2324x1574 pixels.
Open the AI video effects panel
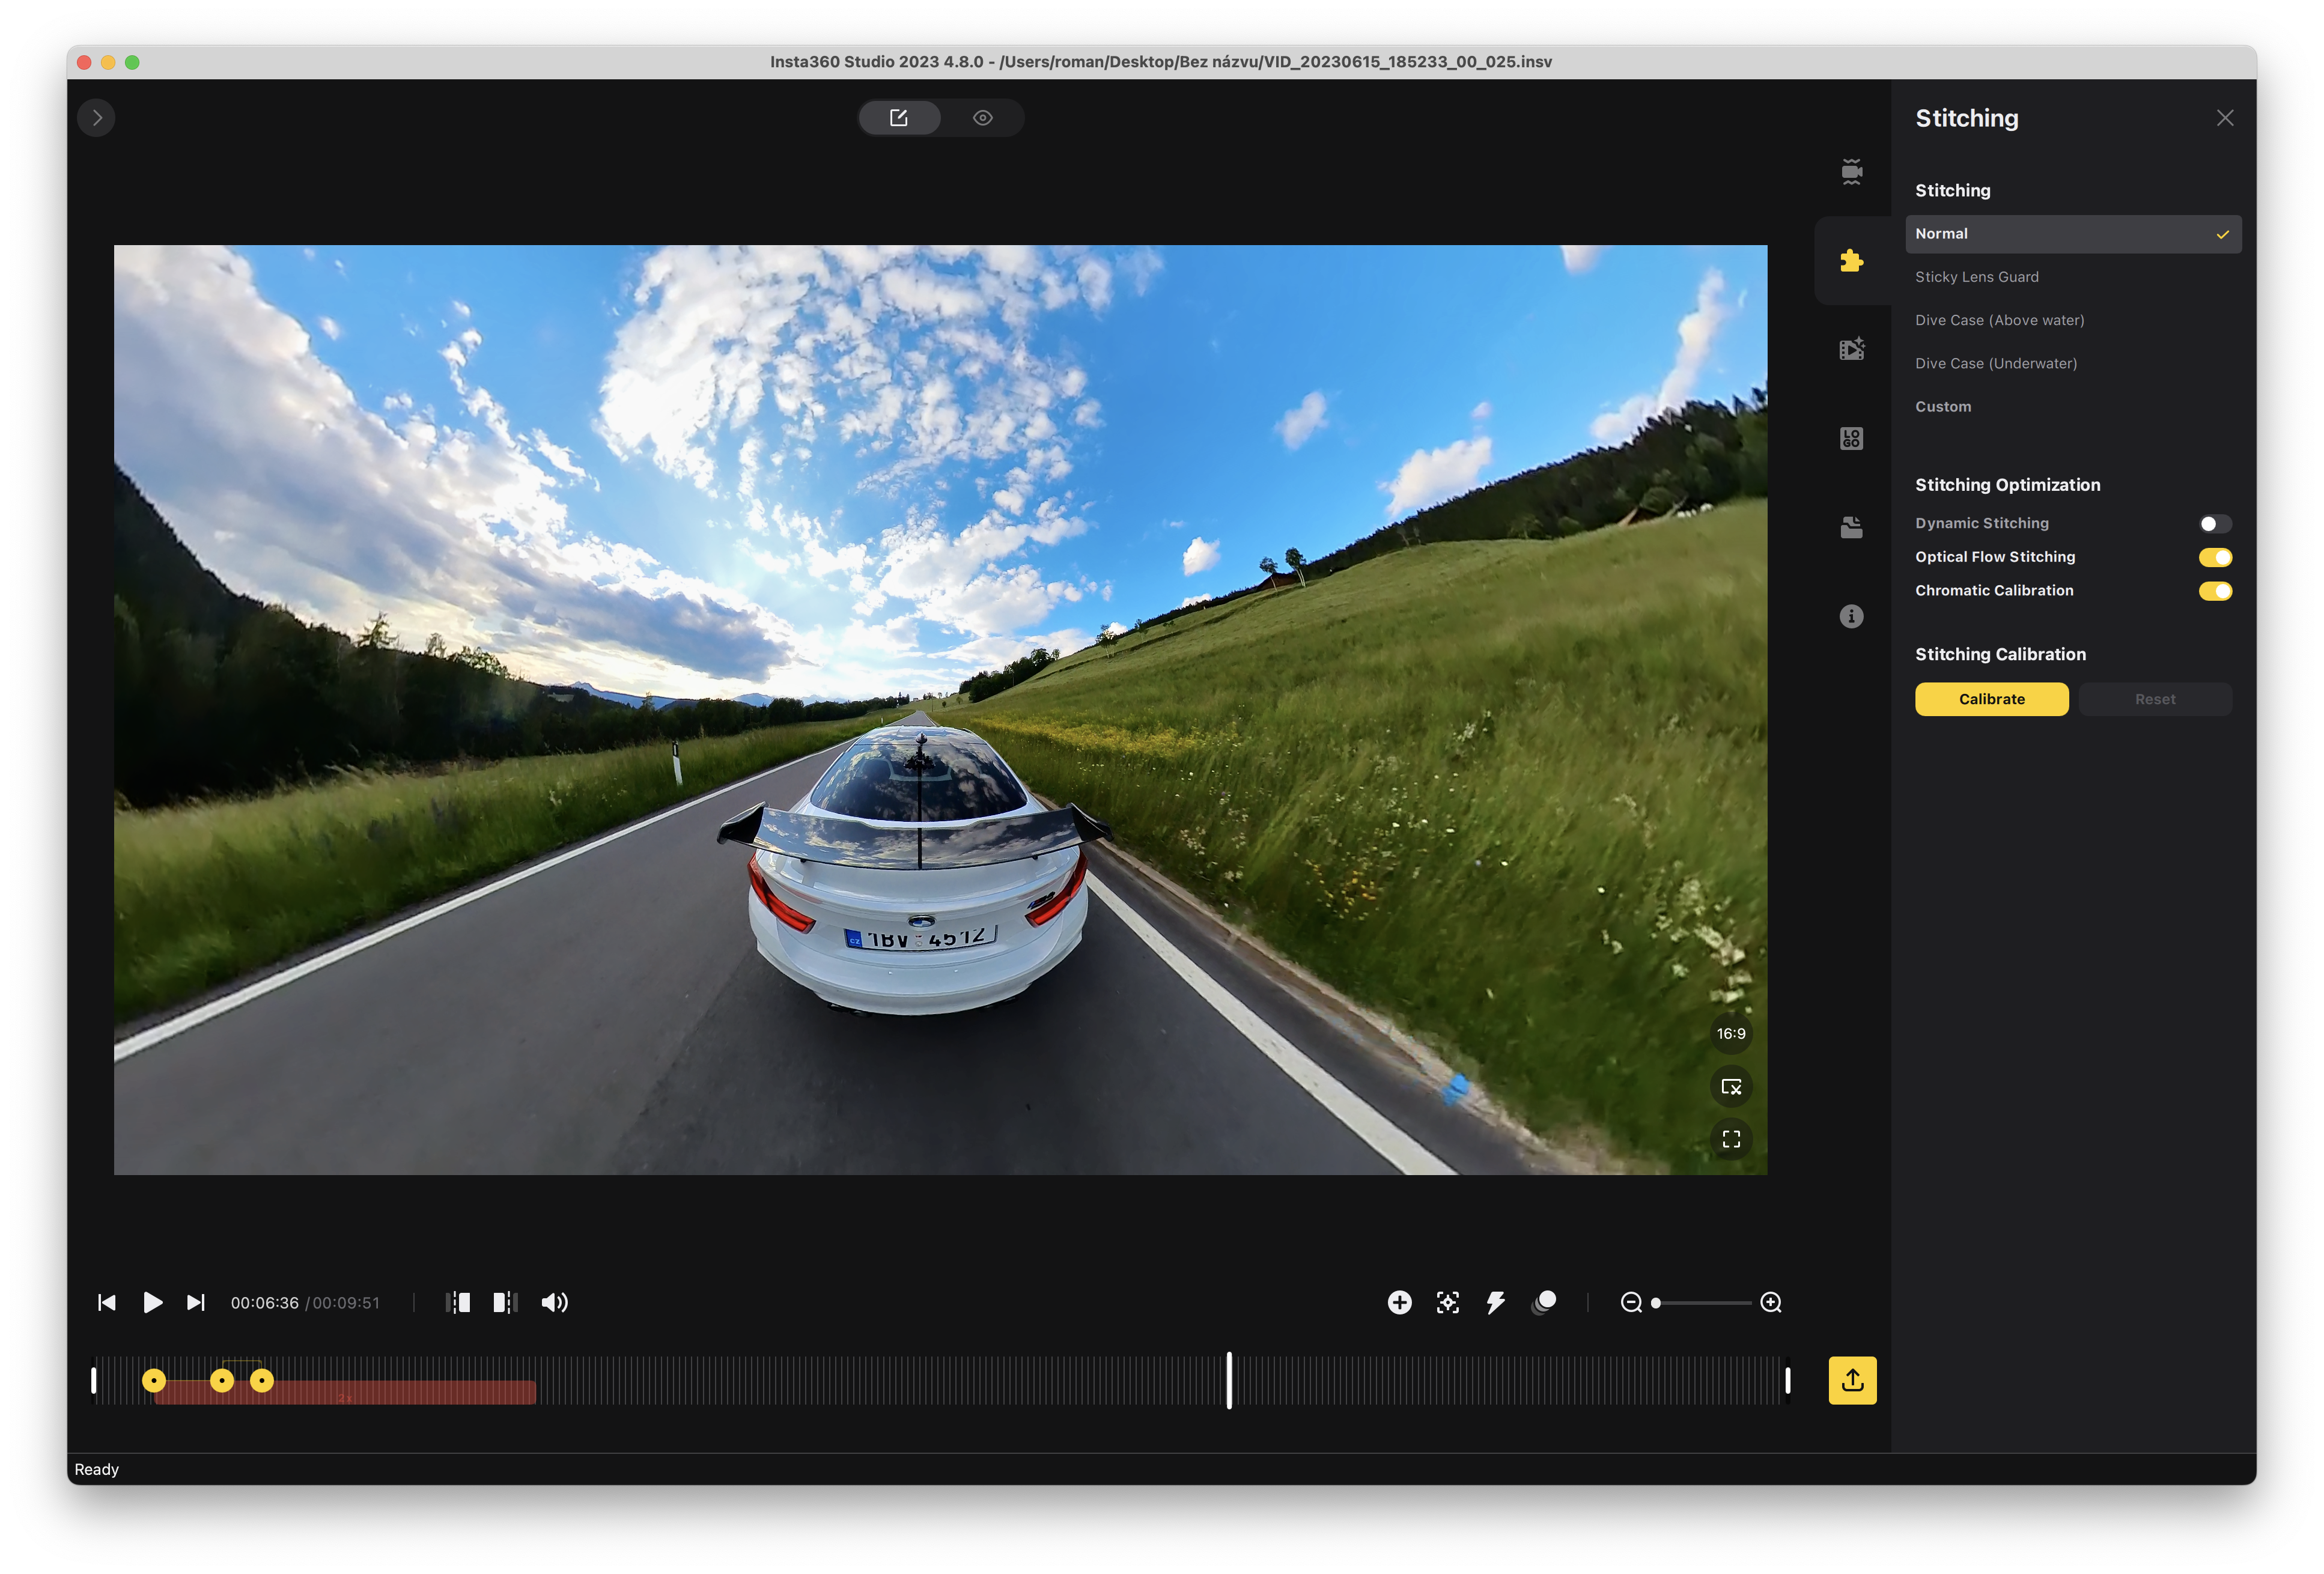pyautogui.click(x=1852, y=348)
